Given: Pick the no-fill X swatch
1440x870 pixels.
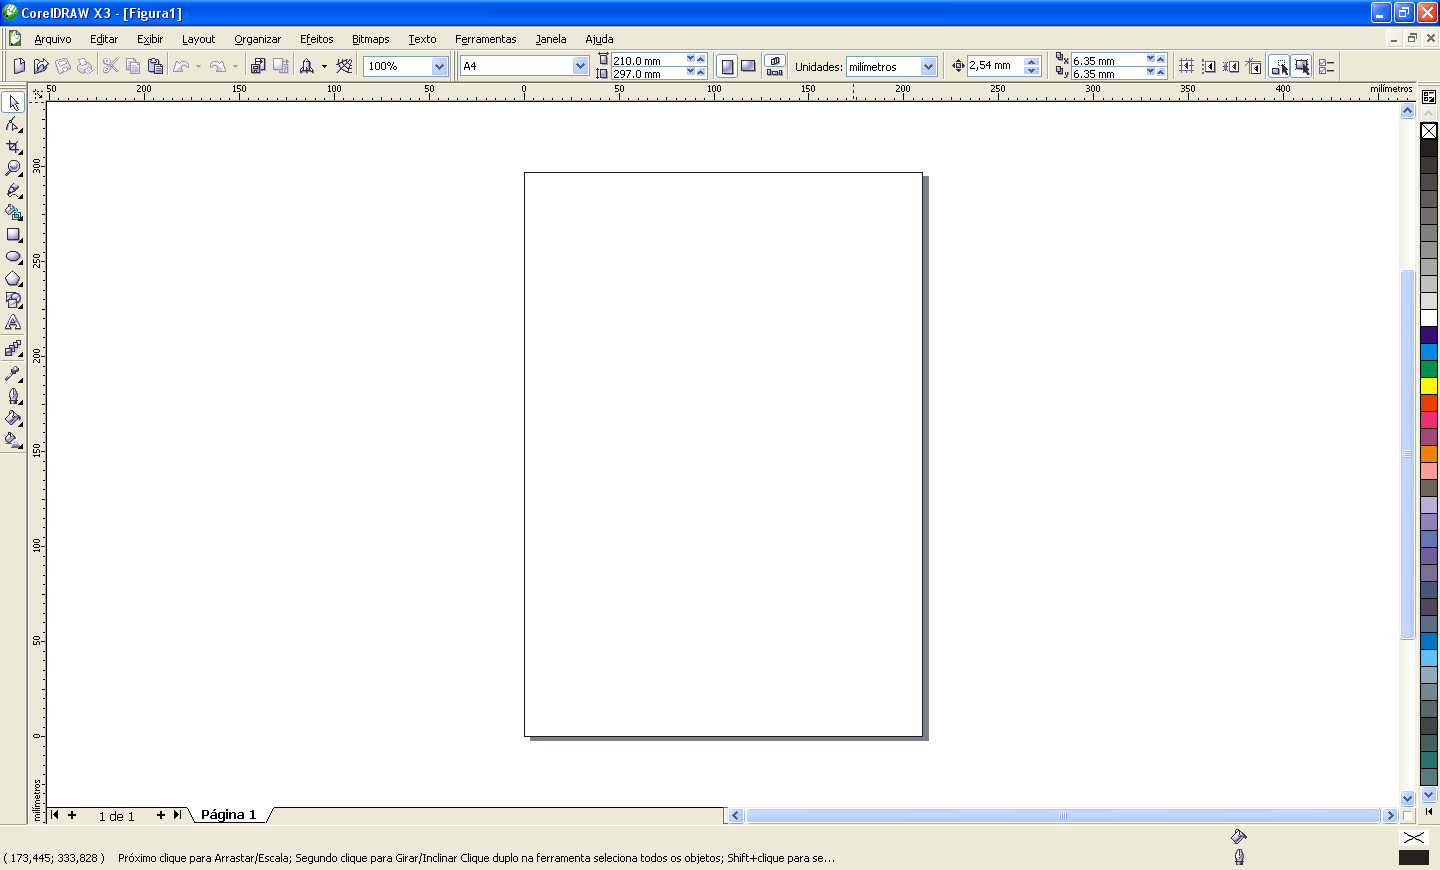Looking at the screenshot, I should [1429, 131].
